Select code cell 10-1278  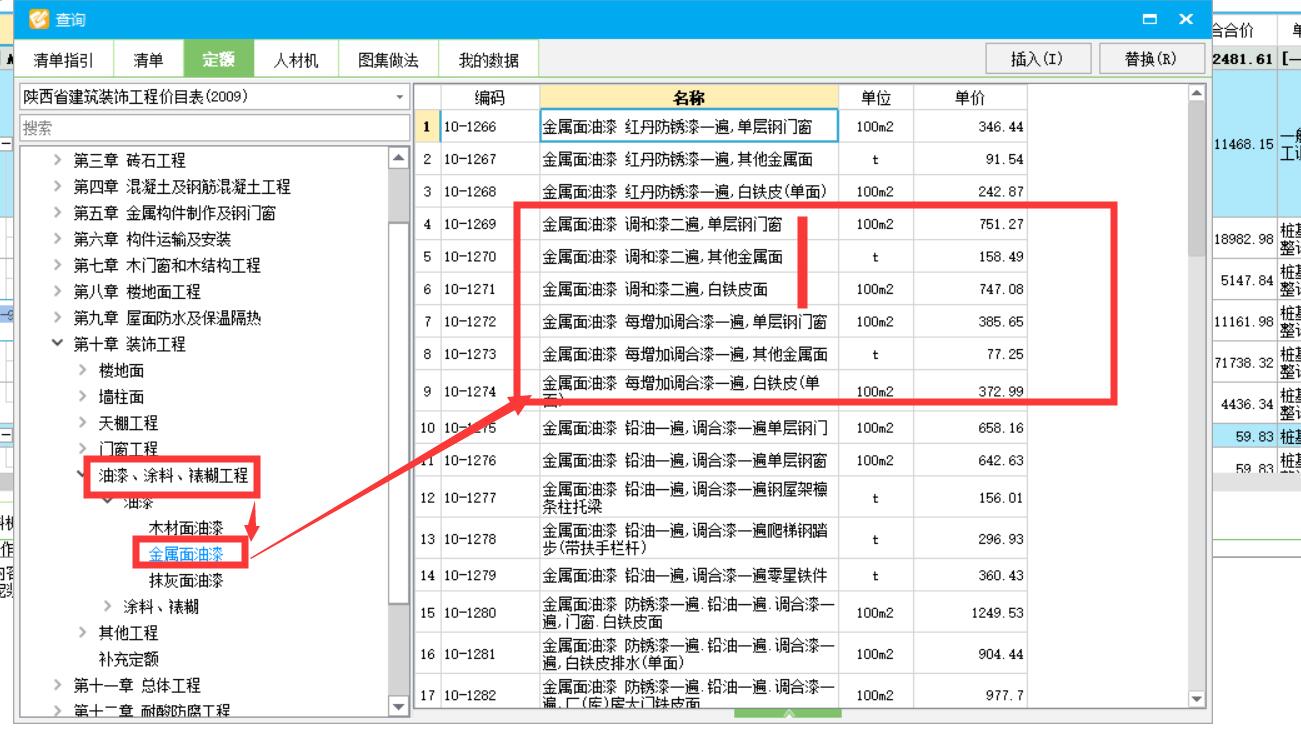[x=490, y=538]
